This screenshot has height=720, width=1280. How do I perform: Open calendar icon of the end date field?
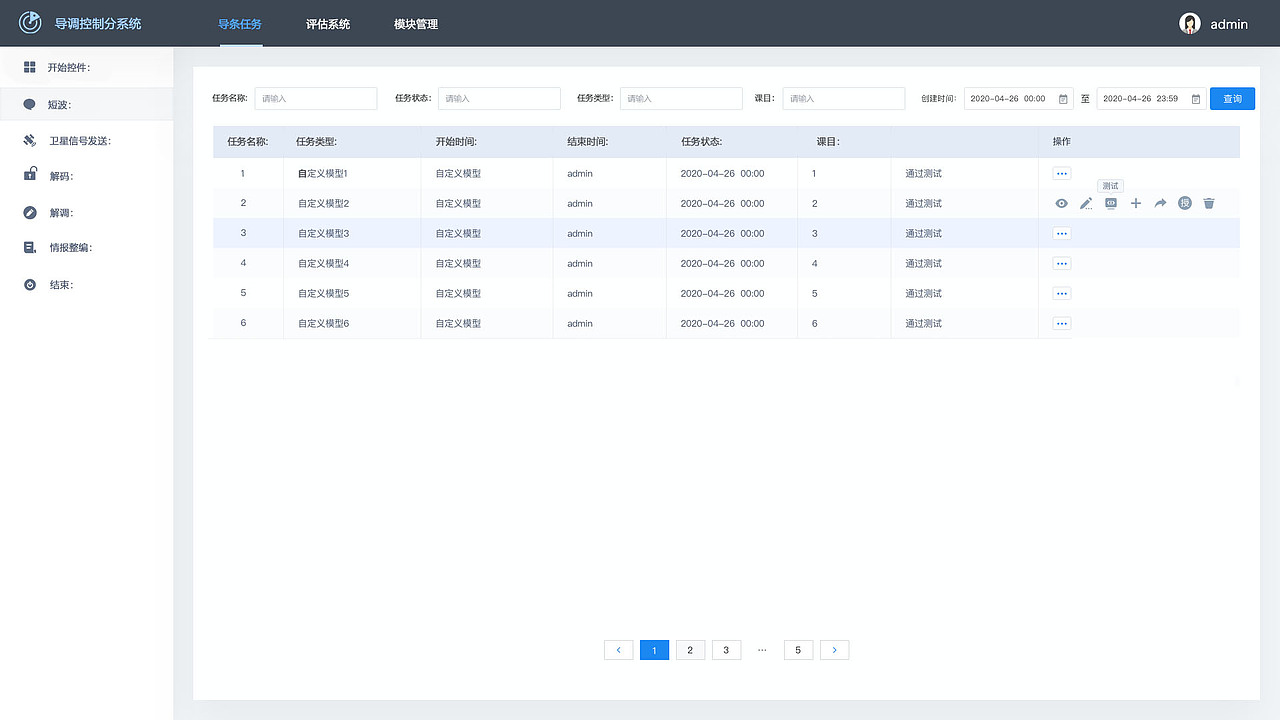(1196, 99)
